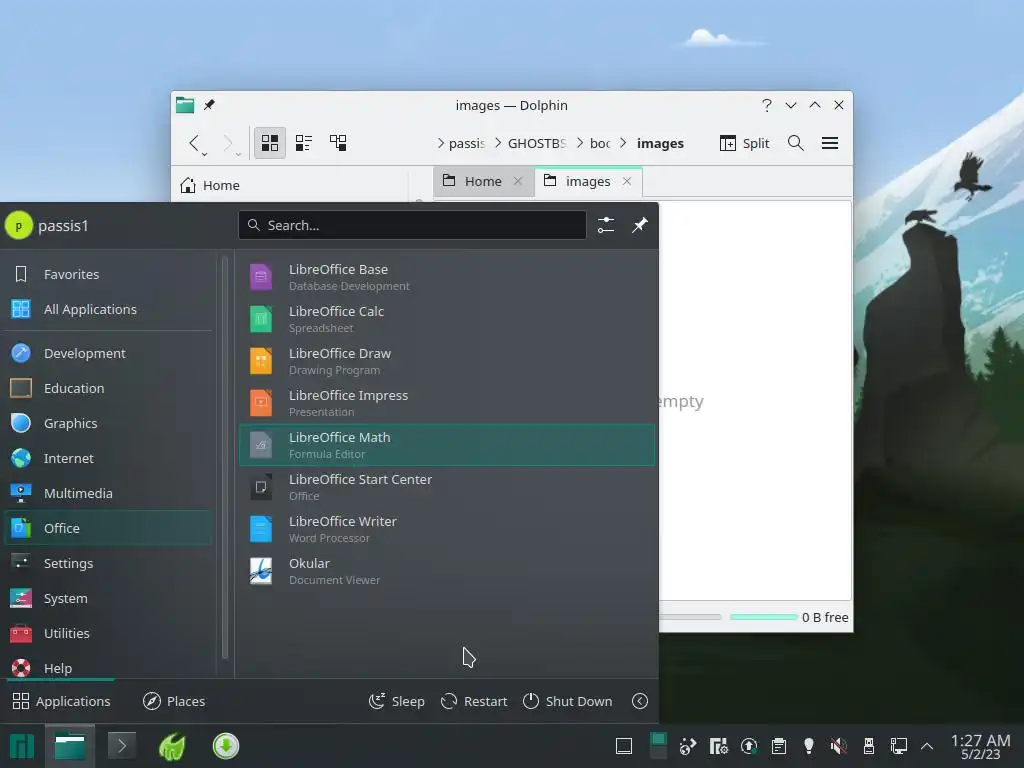
Task: Click the images breadcrumb
Action: tap(660, 143)
